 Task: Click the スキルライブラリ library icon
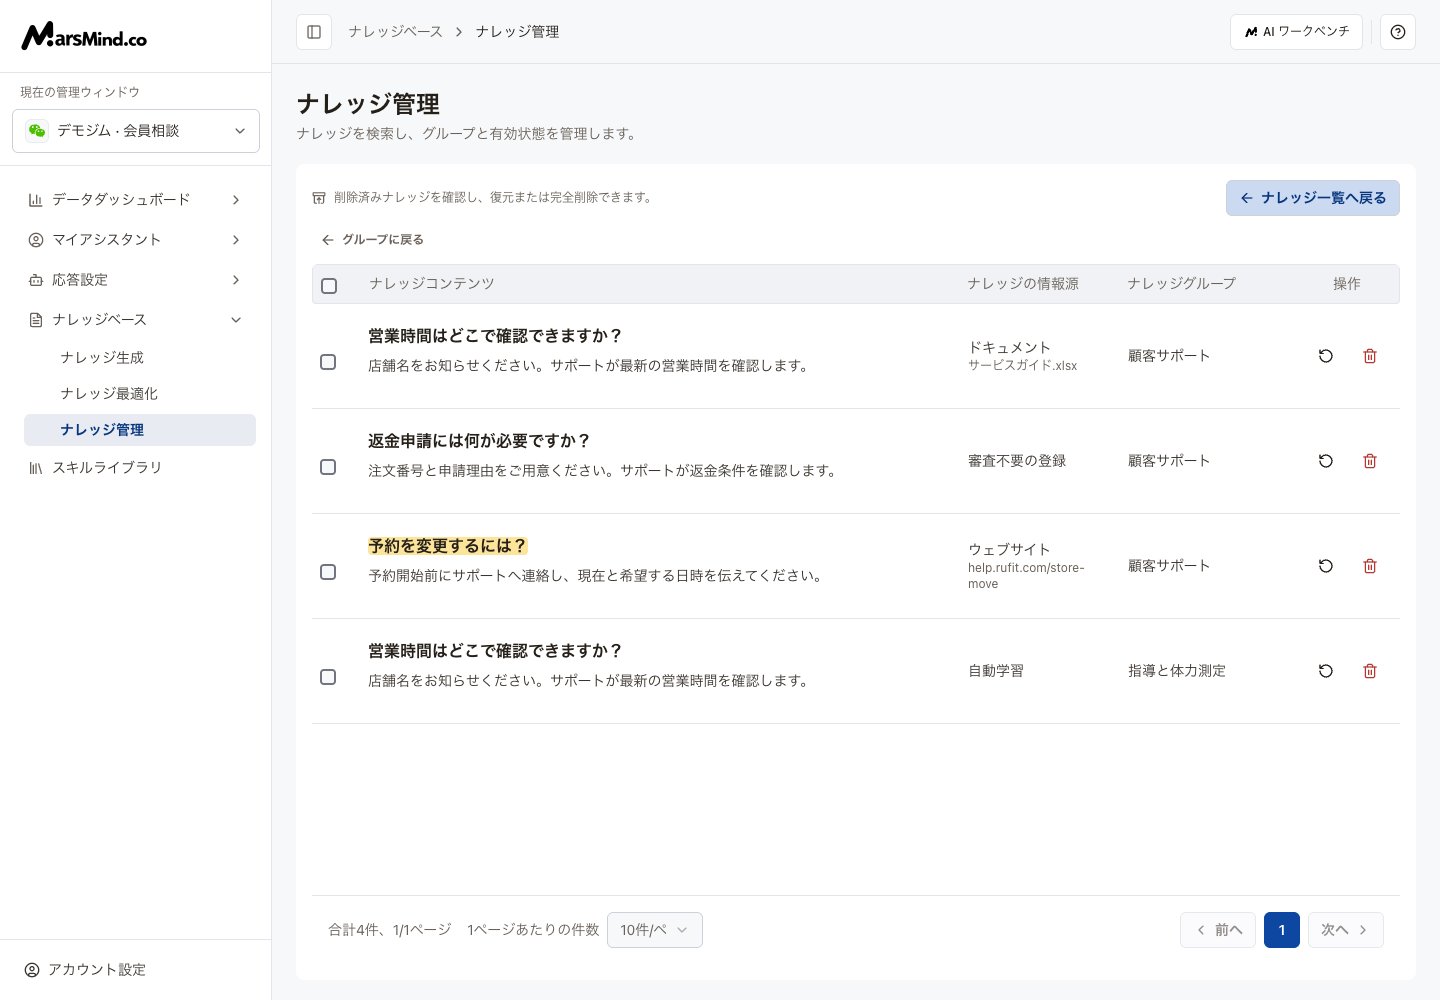[36, 468]
